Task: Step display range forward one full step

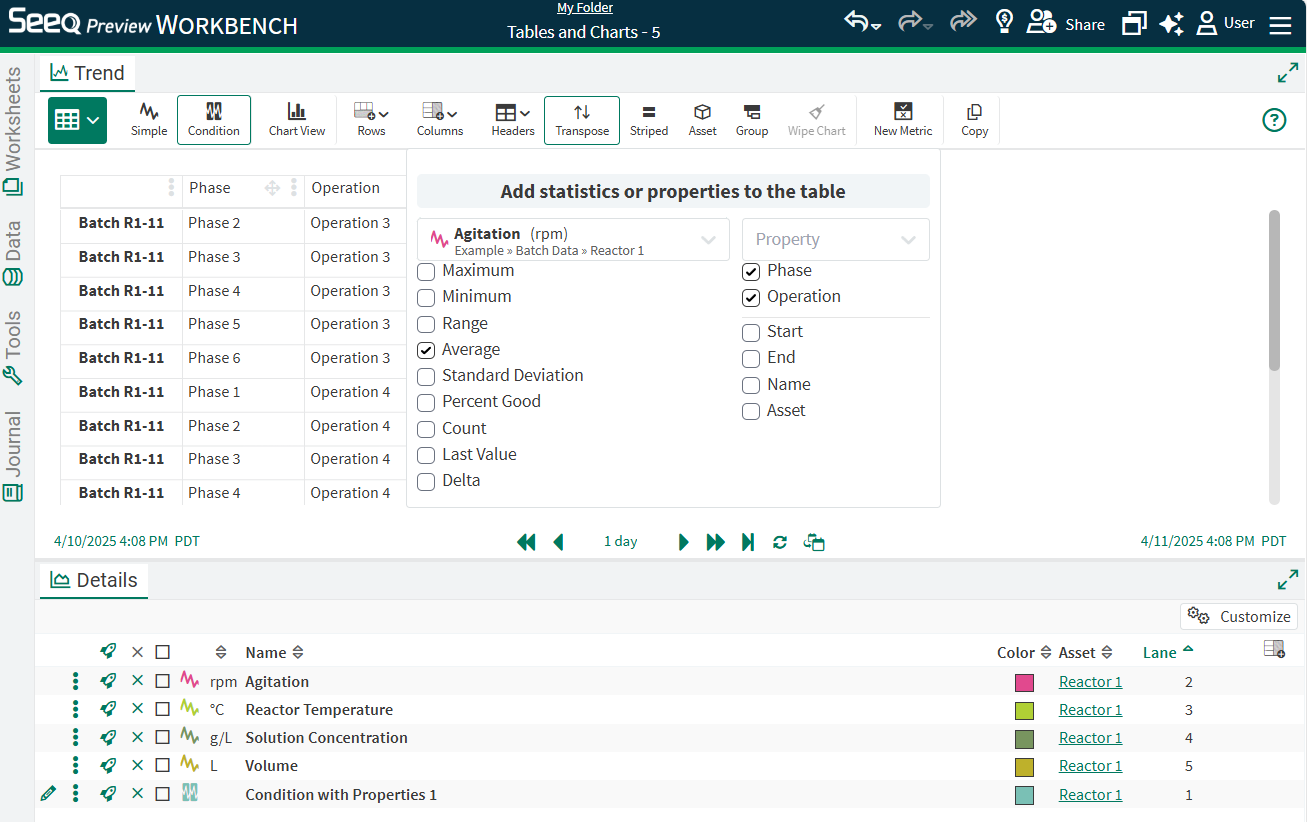Action: (715, 542)
